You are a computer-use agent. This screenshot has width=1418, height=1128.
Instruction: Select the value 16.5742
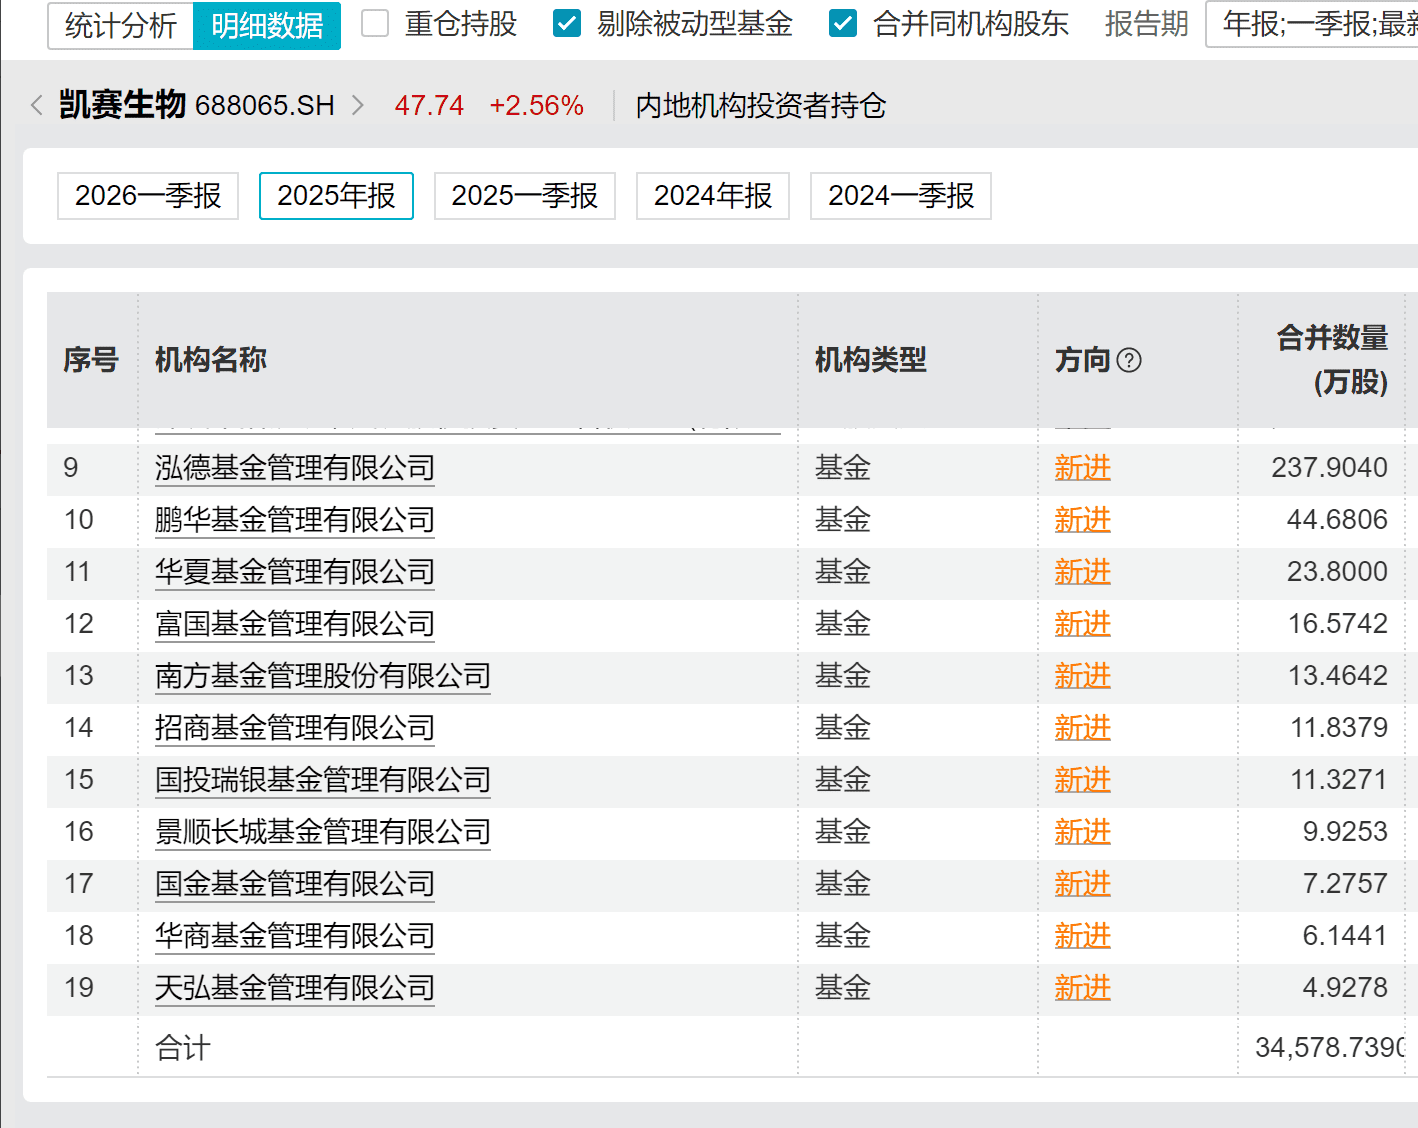1338,624
